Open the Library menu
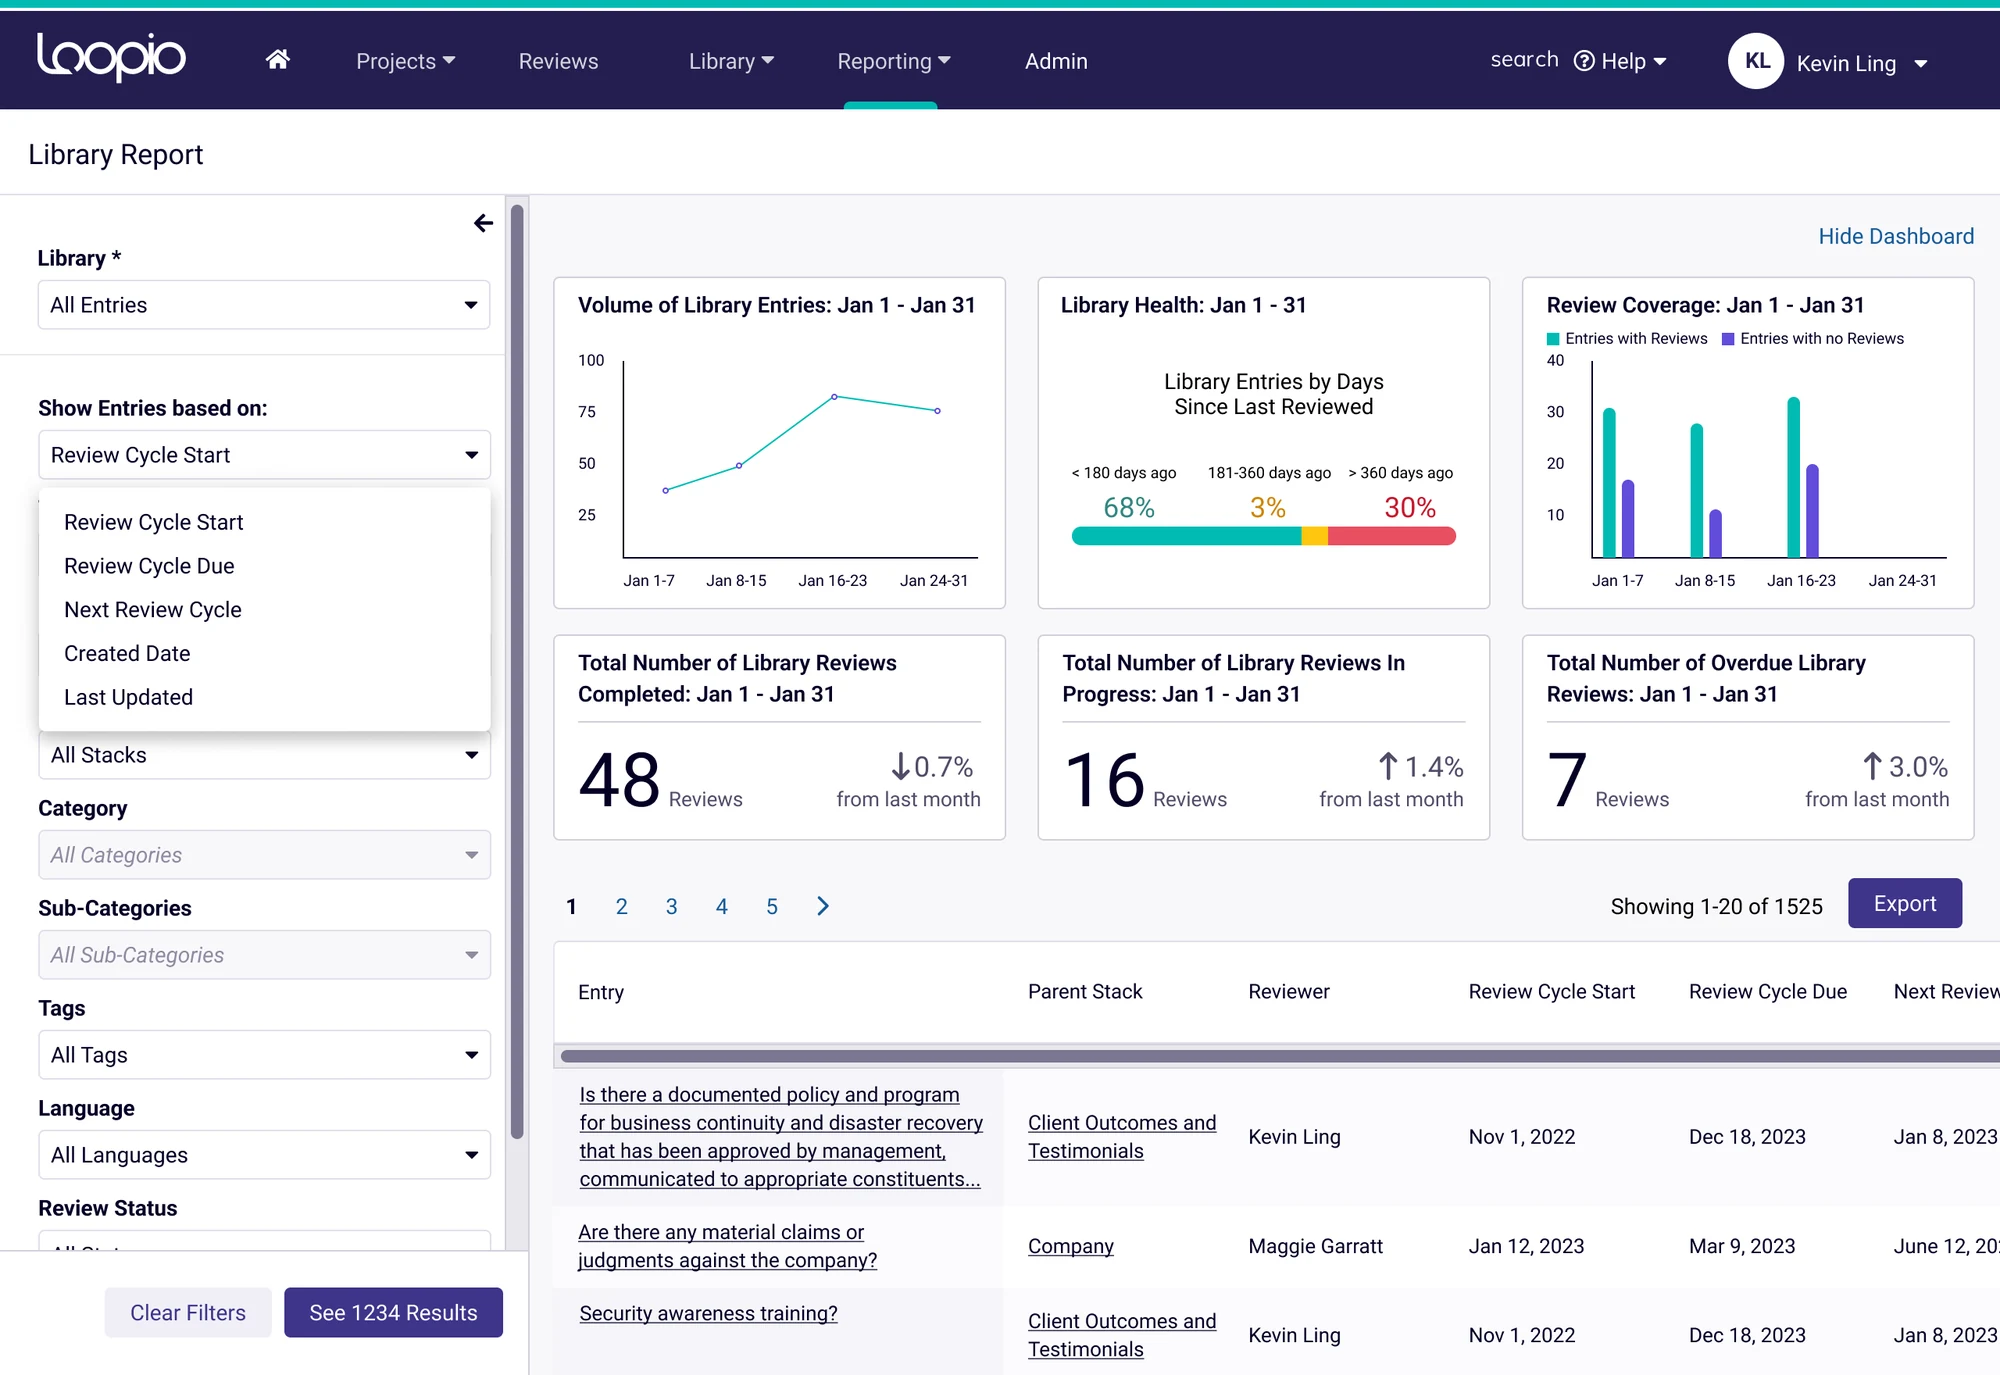Screen dimensions: 2000x1375 731,61
